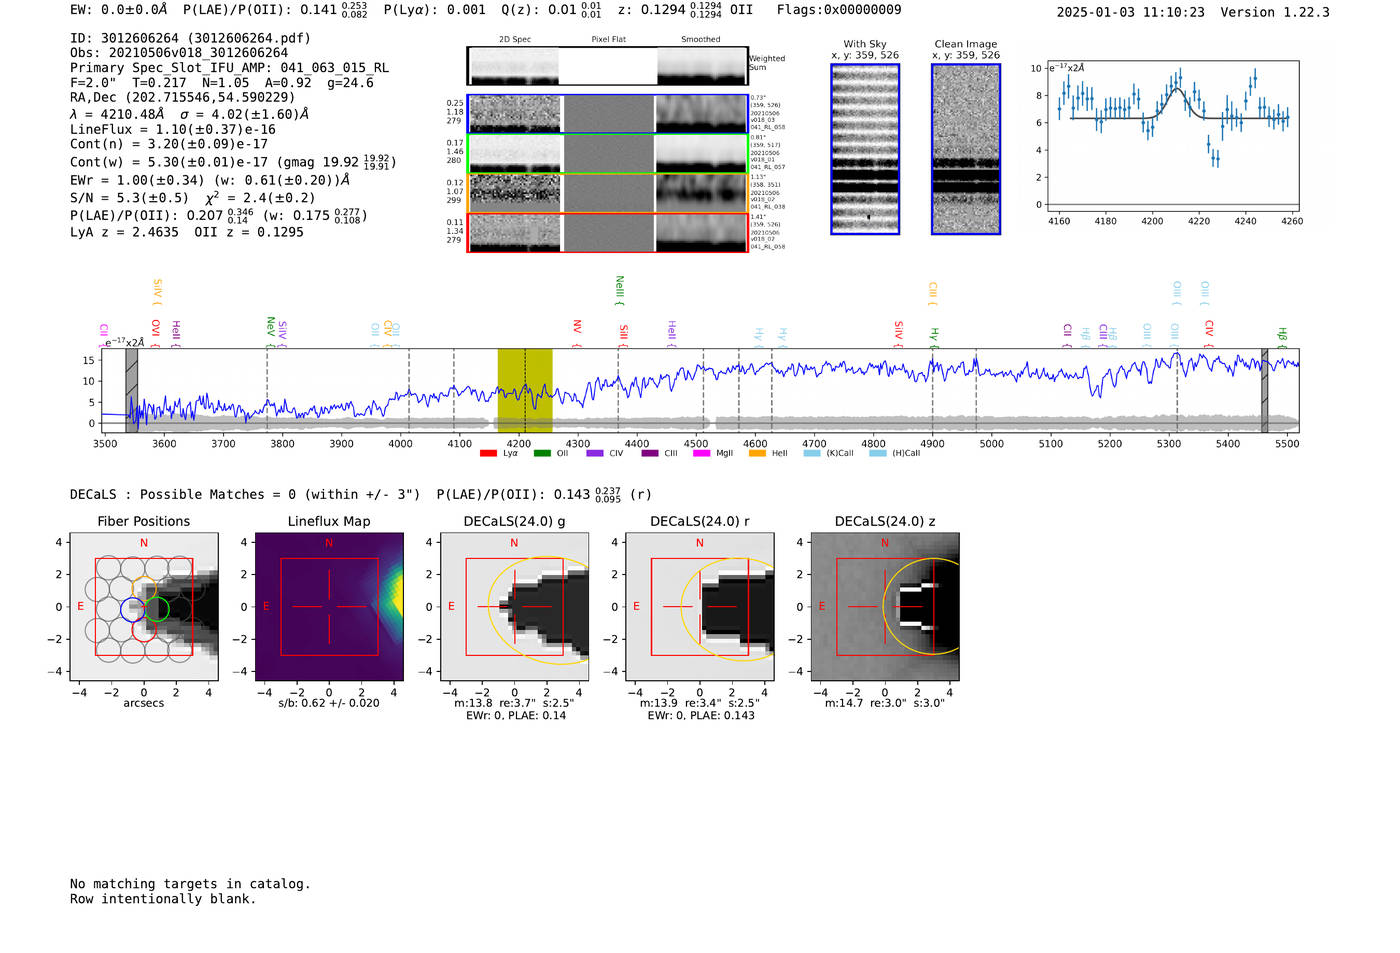Click the red OVI line label
This screenshot has height=953, width=1400.
pyautogui.click(x=155, y=333)
